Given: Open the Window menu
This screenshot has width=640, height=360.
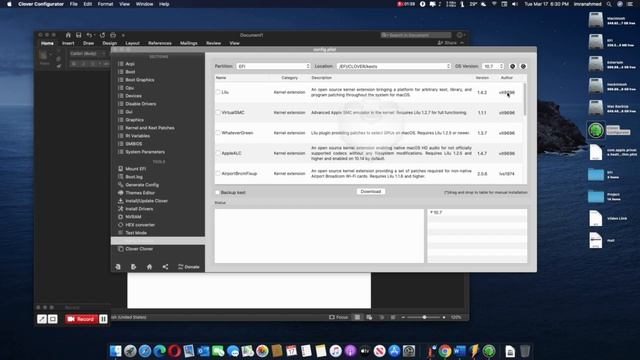Looking at the screenshot, I should (144, 4).
